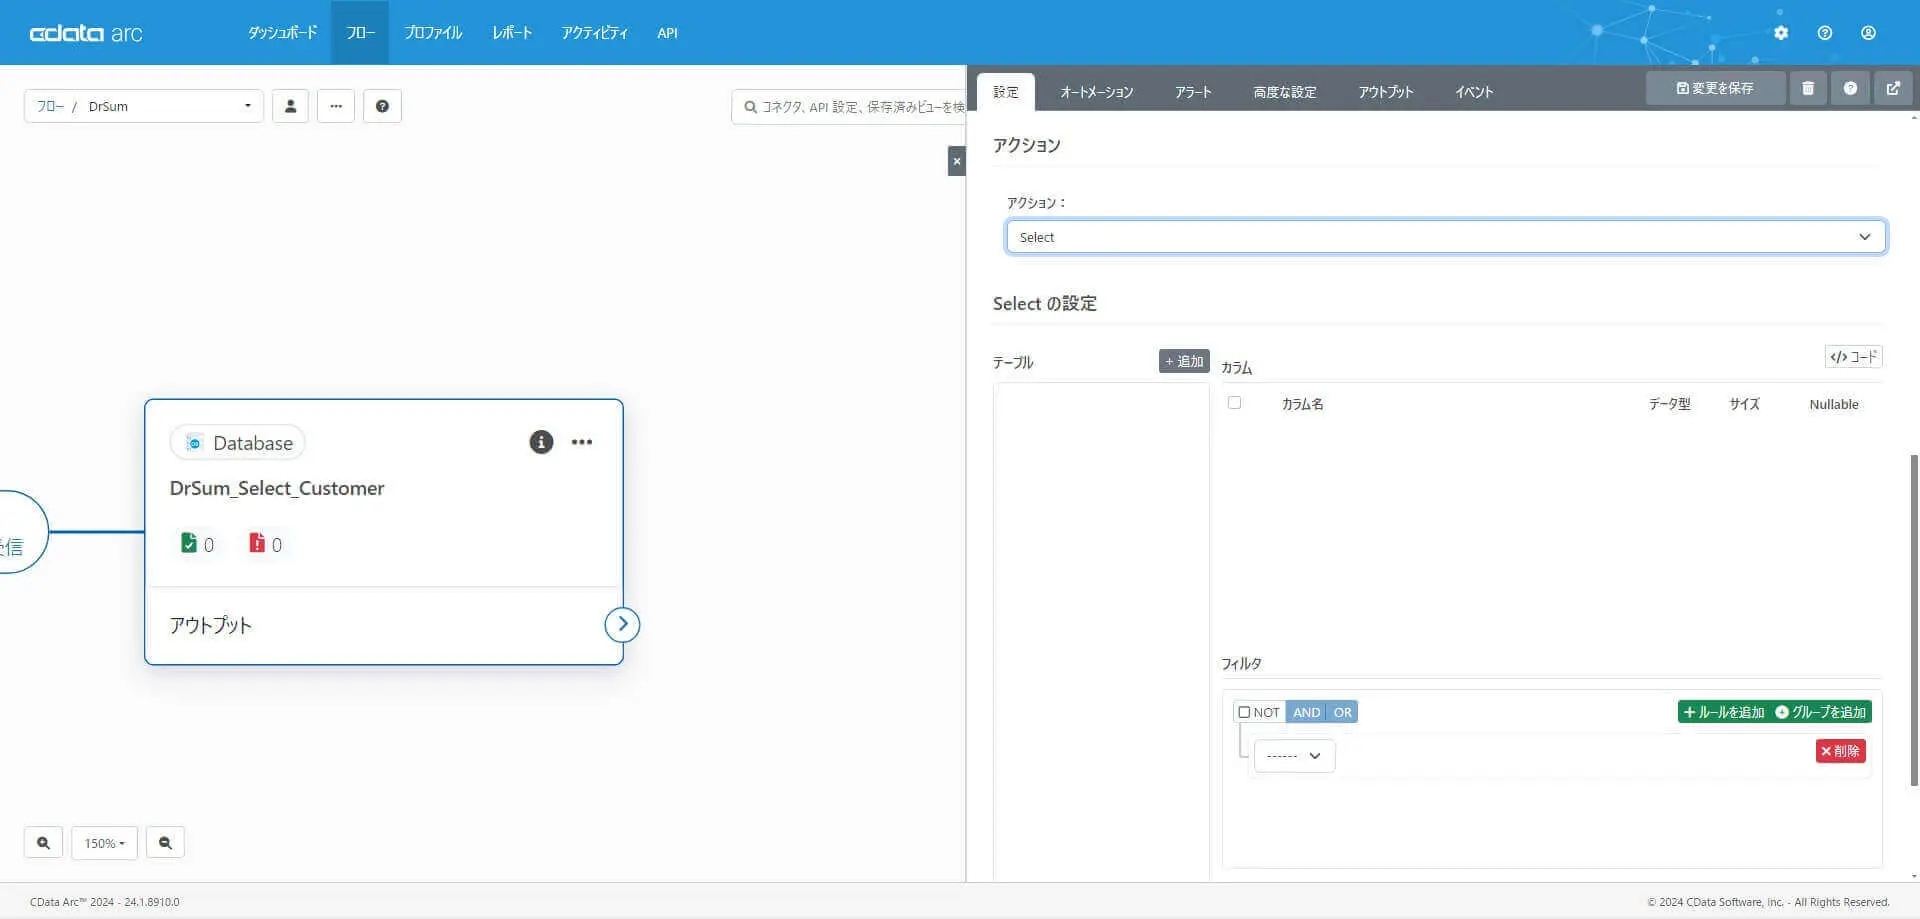Open the user account icon in top bar
Image resolution: width=1920 pixels, height=919 pixels.
click(1868, 33)
